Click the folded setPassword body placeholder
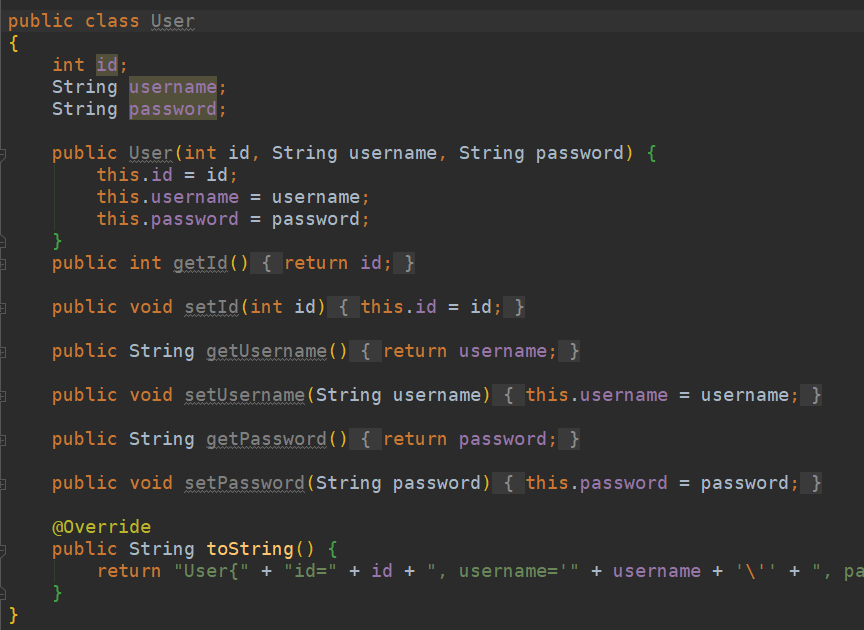Screen dimensions: 864x630 (x=662, y=483)
